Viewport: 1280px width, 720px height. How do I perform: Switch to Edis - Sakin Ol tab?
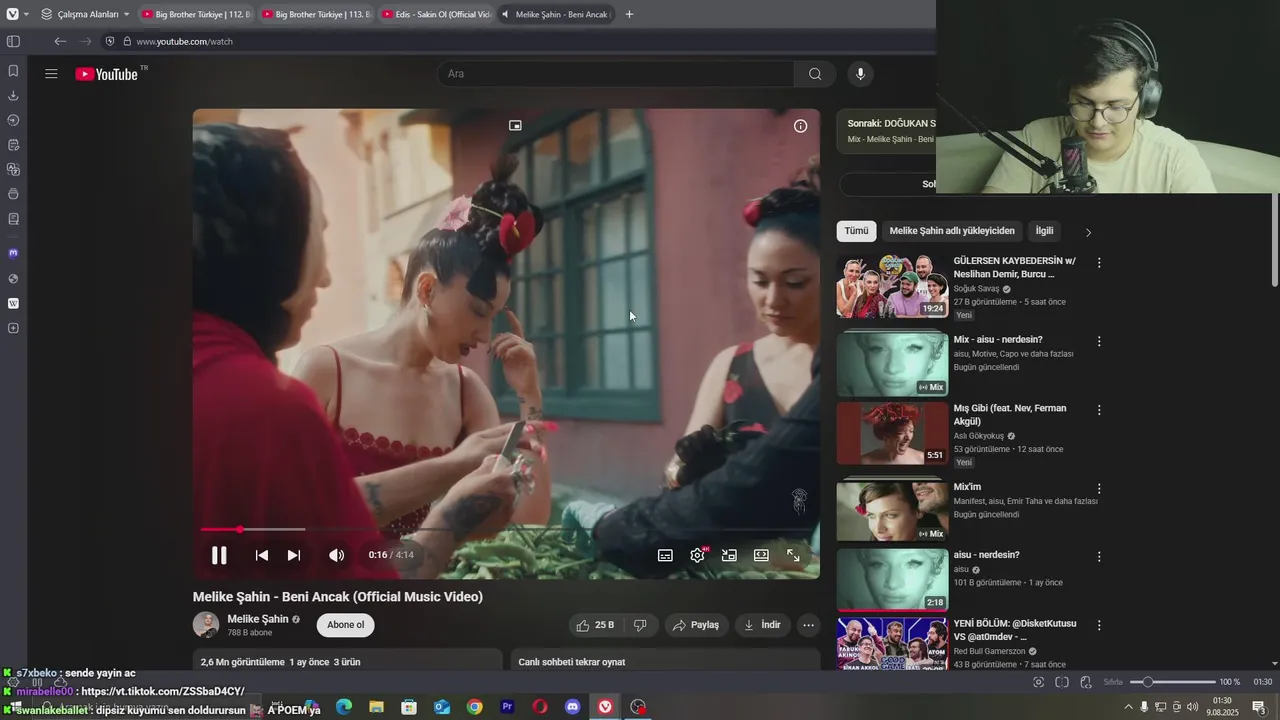click(435, 14)
